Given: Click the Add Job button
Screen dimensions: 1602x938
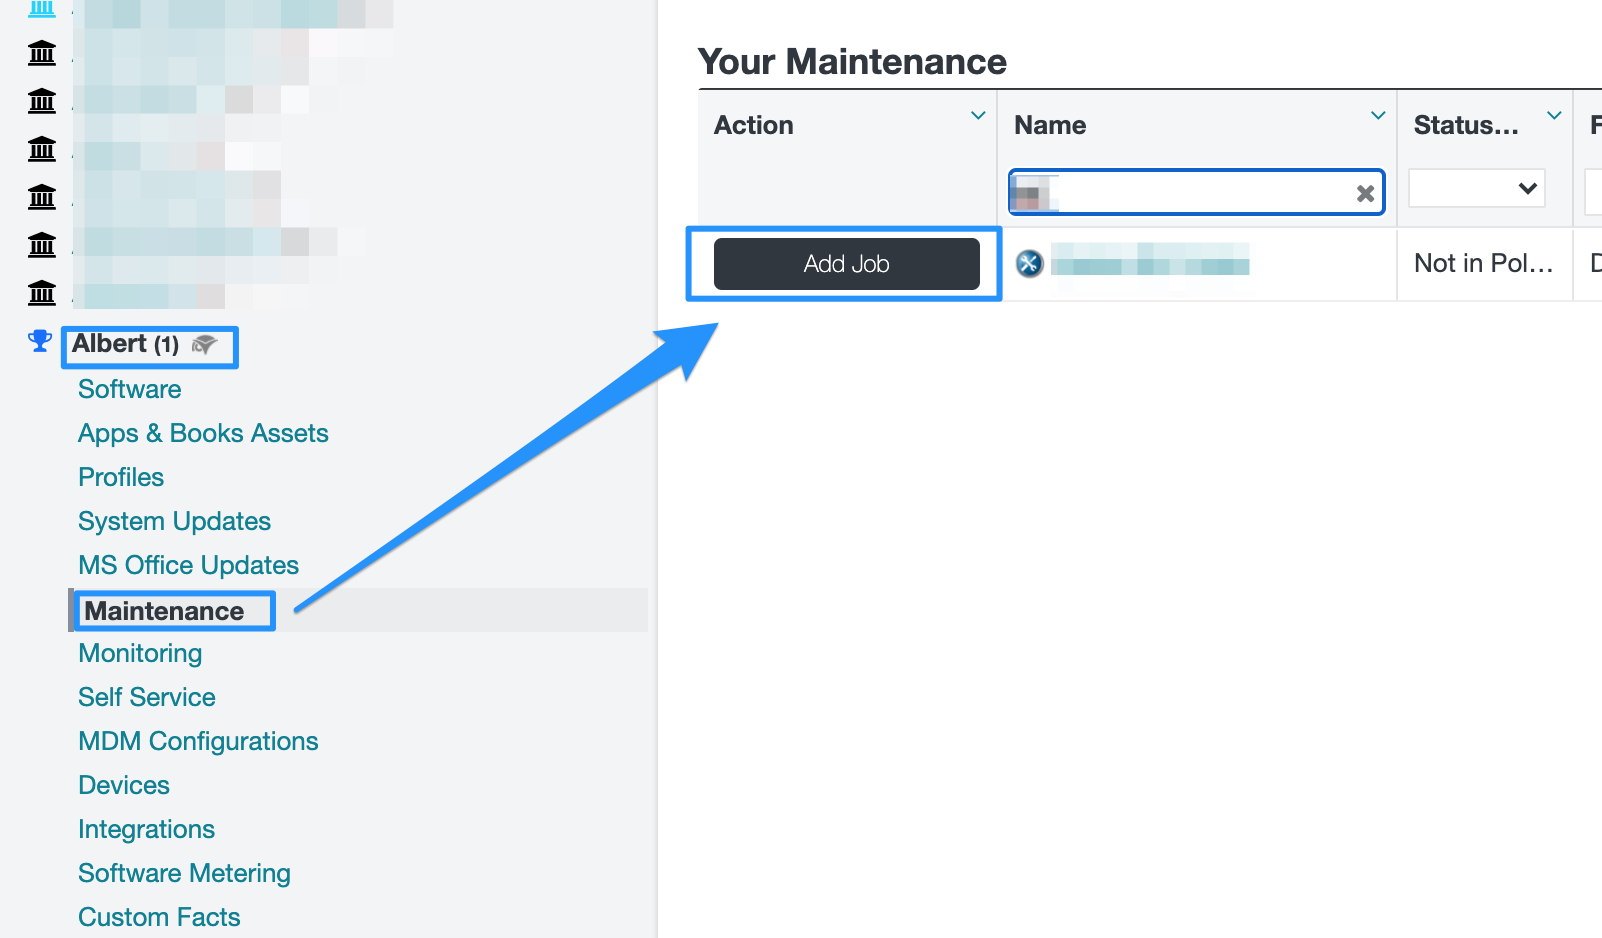Looking at the screenshot, I should tap(846, 264).
